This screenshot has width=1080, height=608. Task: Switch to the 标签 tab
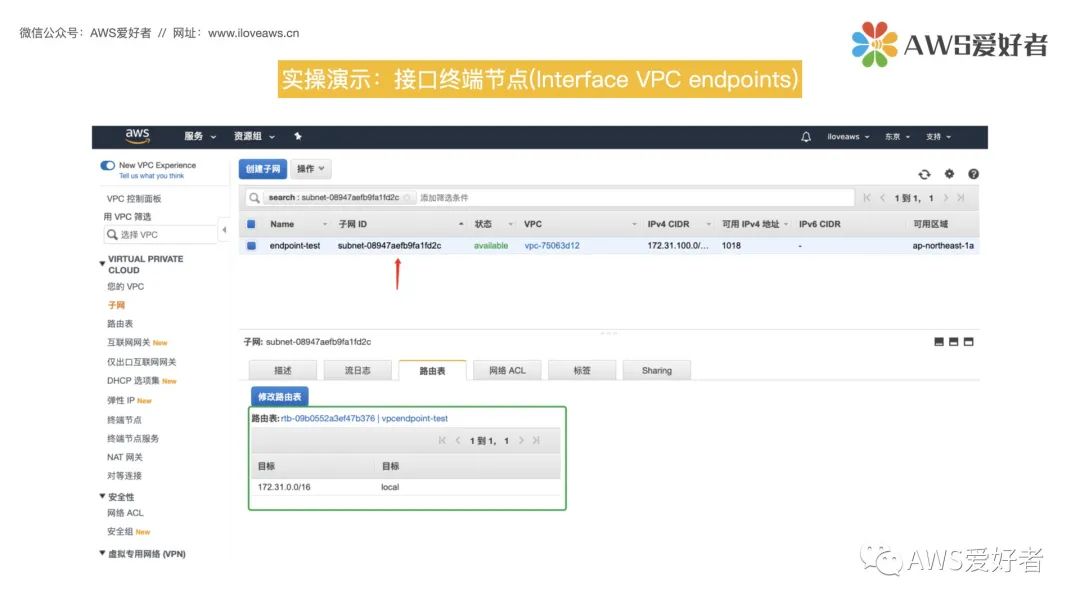pos(582,370)
